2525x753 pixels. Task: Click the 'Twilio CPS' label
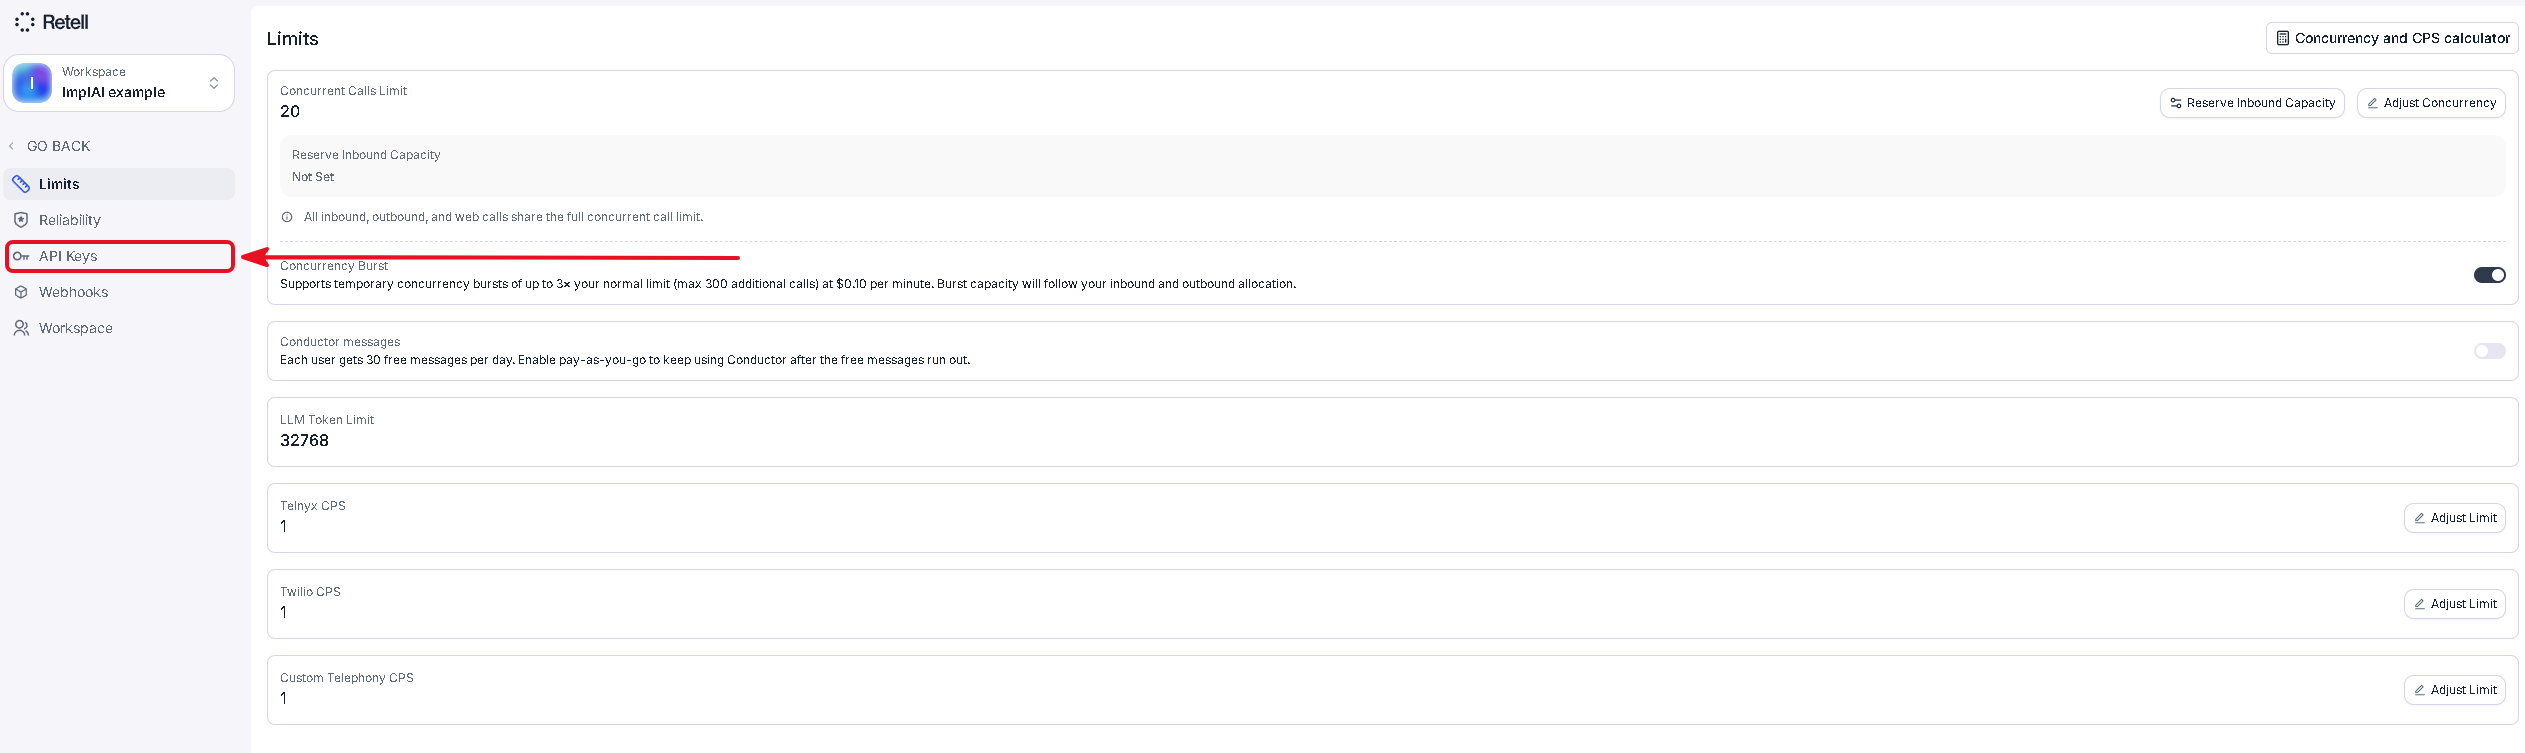coord(310,592)
